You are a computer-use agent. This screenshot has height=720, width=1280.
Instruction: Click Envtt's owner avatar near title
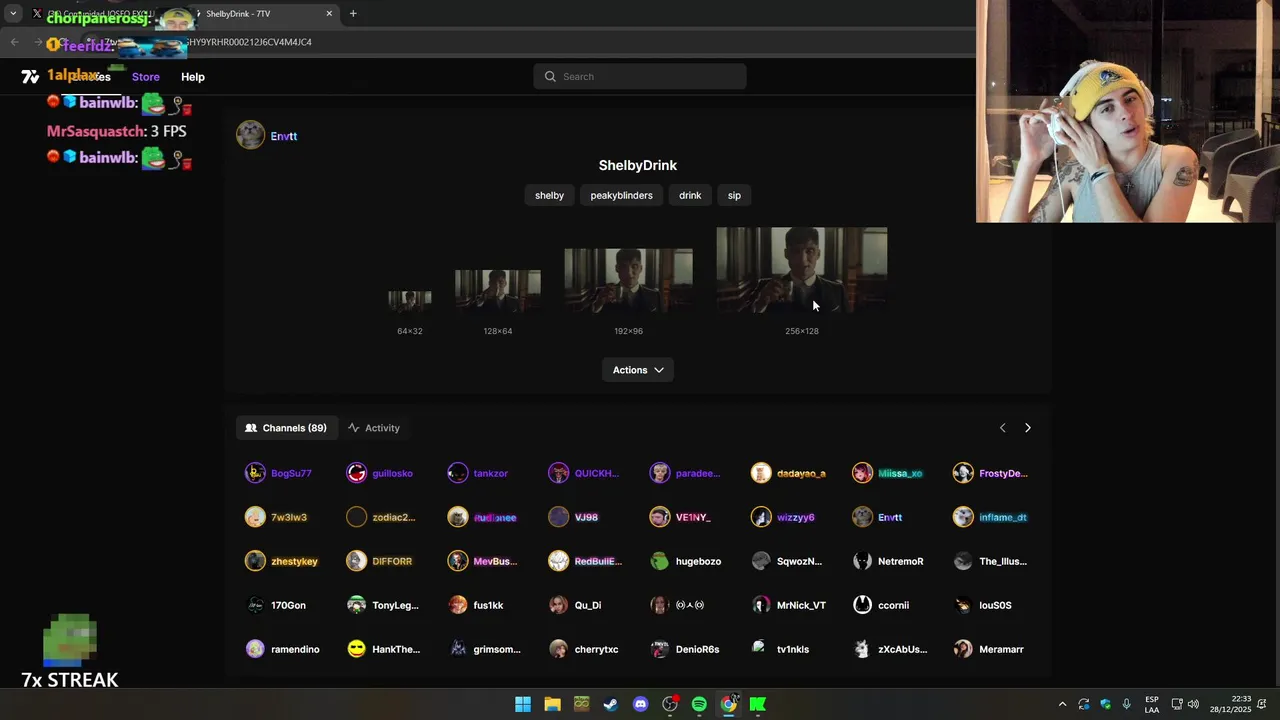(x=250, y=135)
